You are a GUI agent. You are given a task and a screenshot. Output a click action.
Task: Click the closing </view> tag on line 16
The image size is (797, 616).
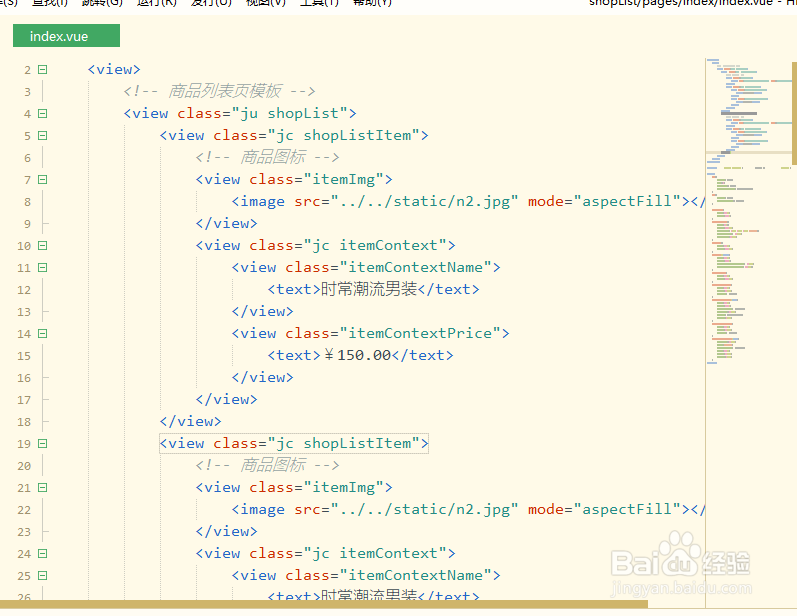click(262, 377)
